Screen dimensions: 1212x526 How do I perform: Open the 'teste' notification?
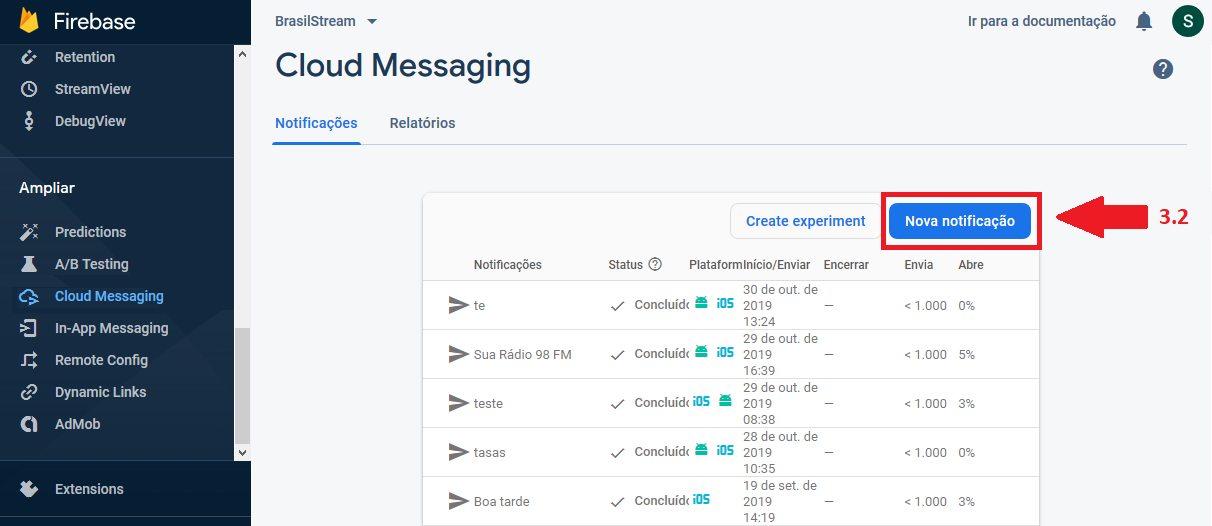pos(731,403)
